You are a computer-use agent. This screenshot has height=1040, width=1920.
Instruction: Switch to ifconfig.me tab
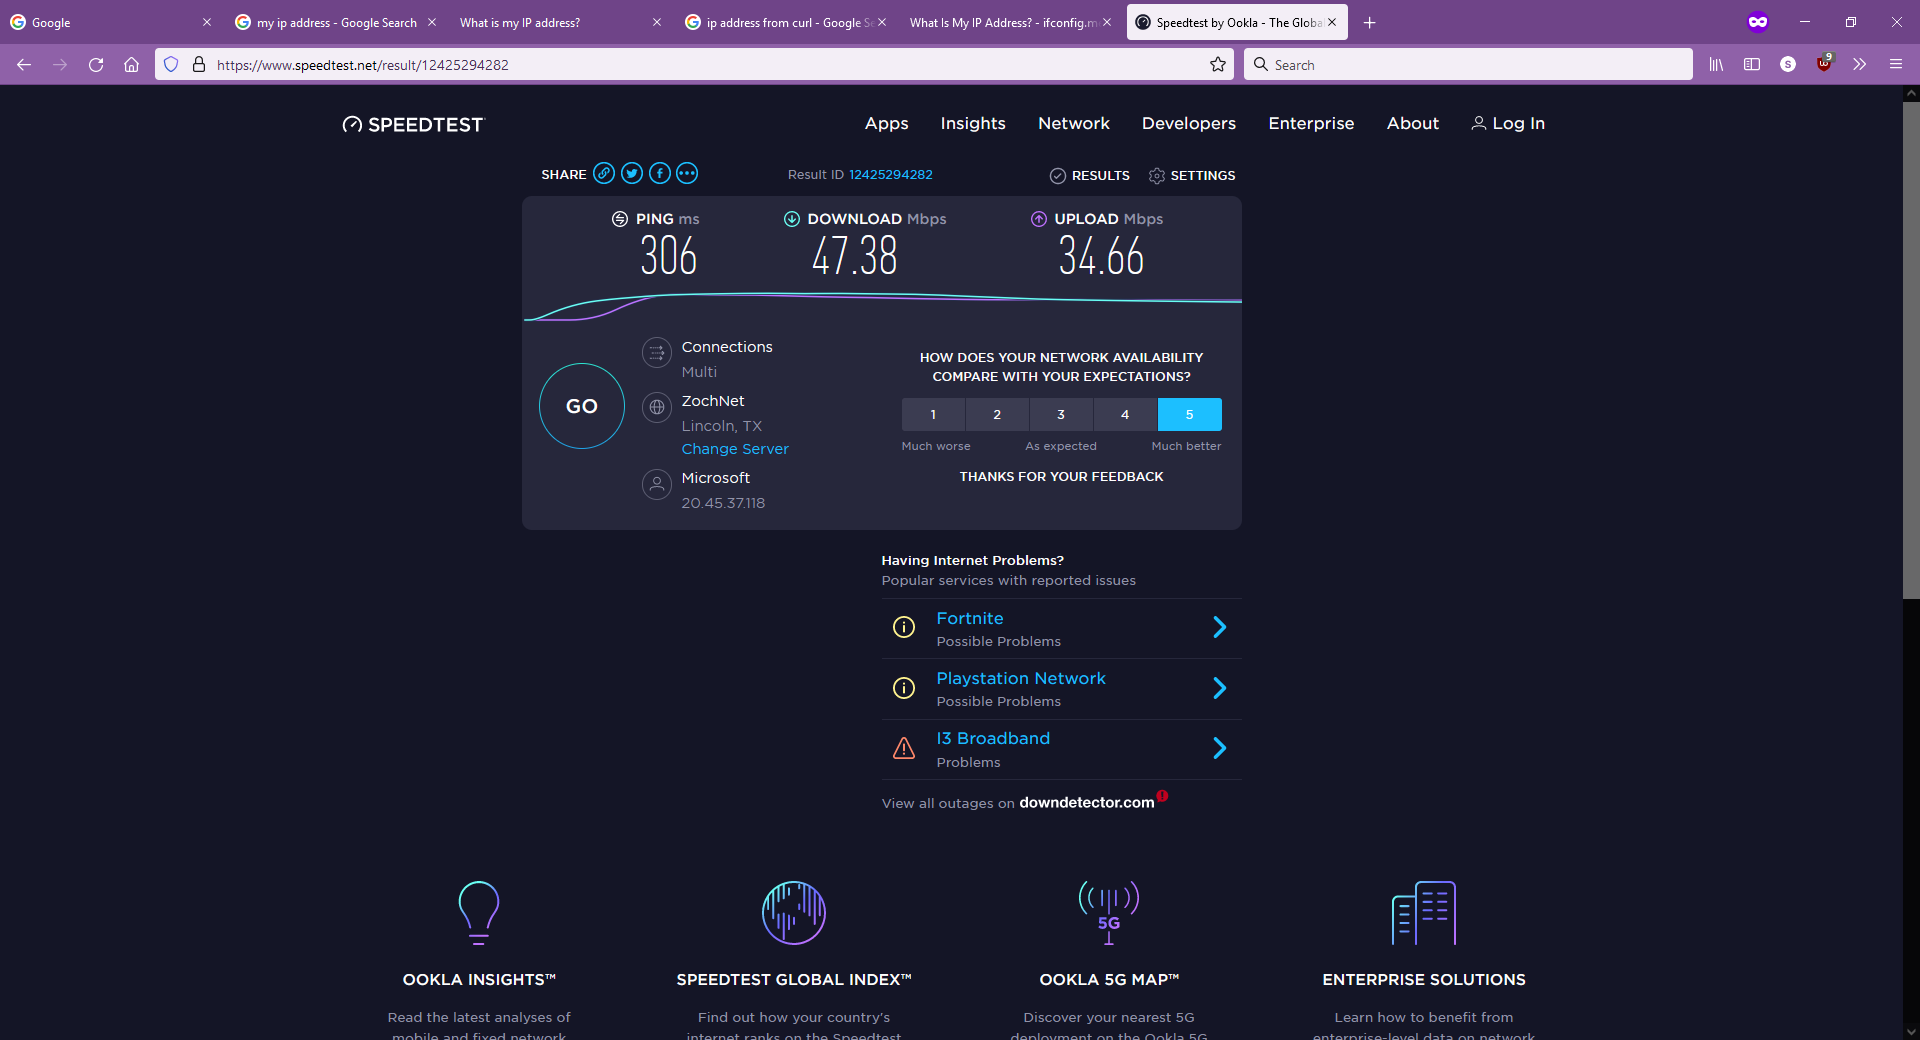1010,22
